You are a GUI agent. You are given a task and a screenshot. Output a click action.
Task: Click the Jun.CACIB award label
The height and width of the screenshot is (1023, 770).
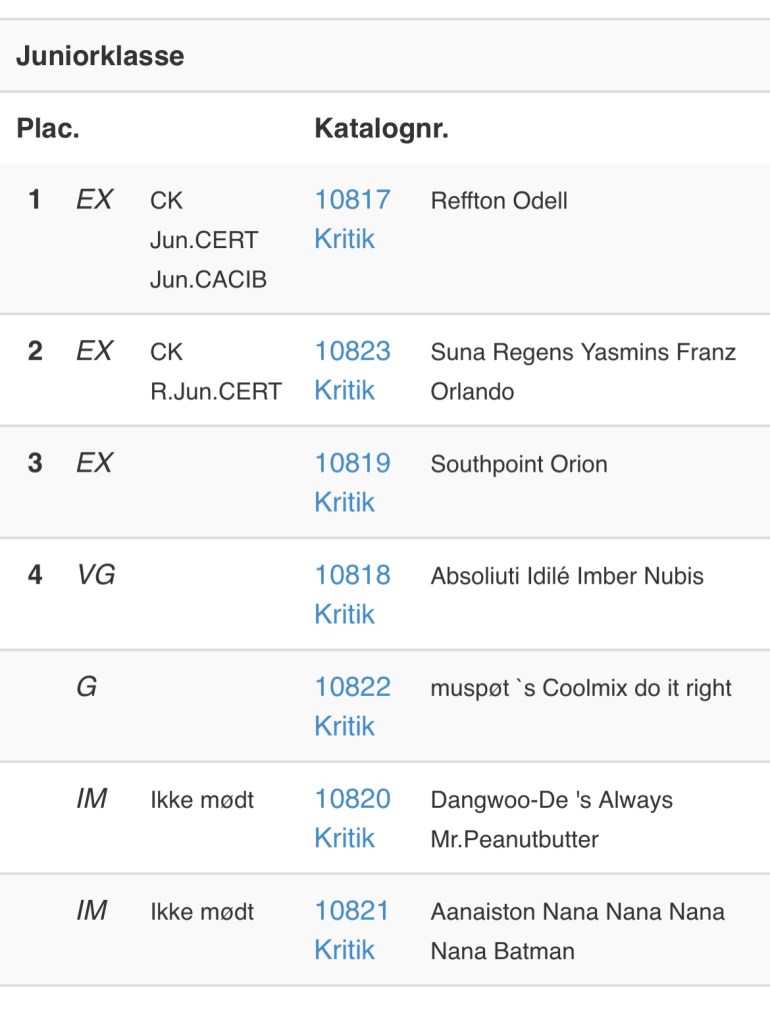click(x=208, y=280)
